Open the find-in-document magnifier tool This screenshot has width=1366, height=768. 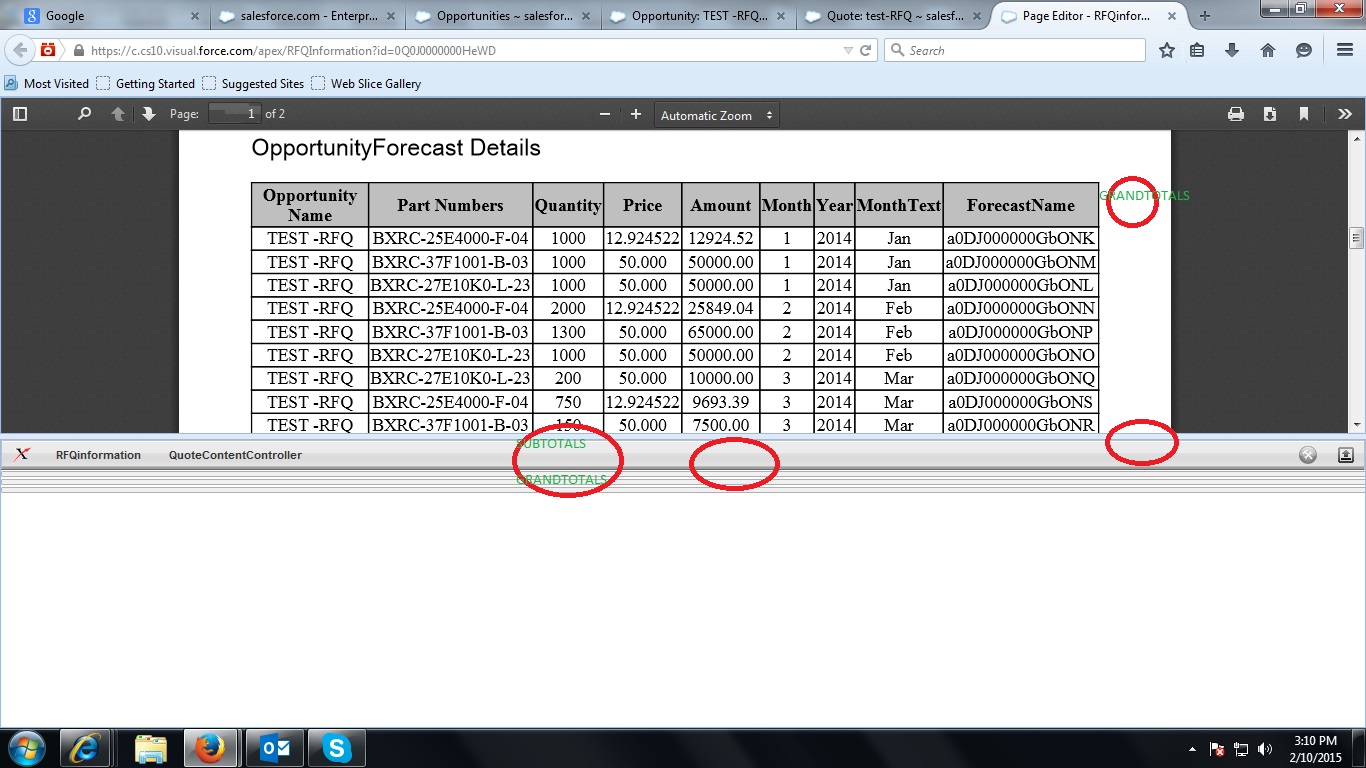(84, 114)
